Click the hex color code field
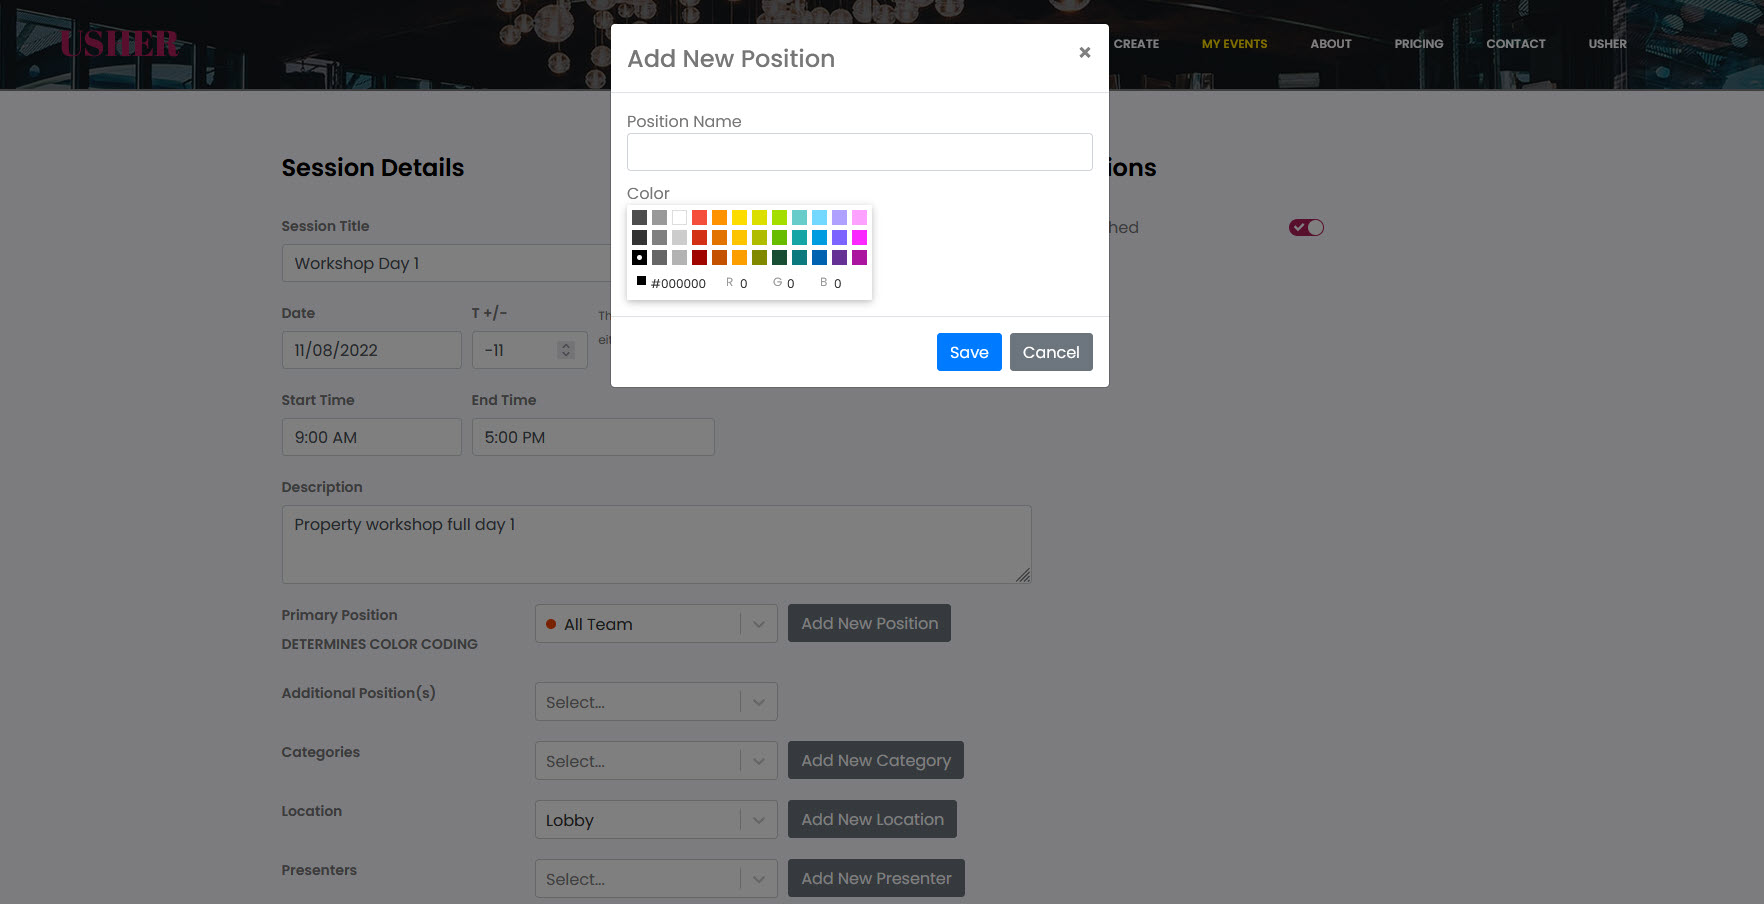Image resolution: width=1764 pixels, height=904 pixels. point(678,284)
